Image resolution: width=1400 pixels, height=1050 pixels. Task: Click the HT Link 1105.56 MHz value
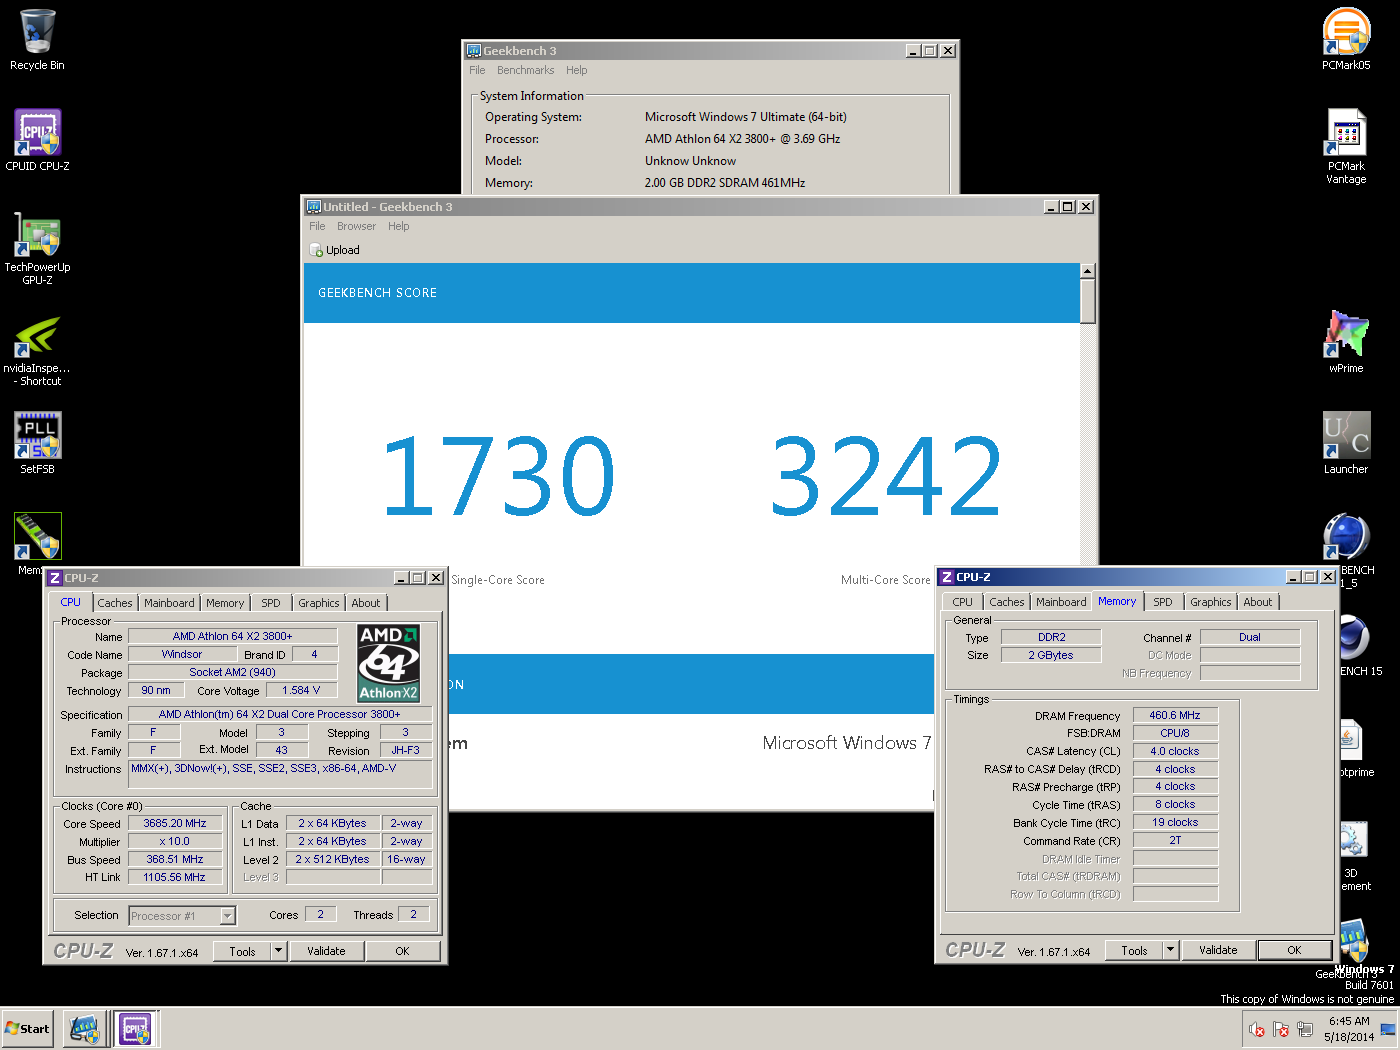click(x=175, y=877)
